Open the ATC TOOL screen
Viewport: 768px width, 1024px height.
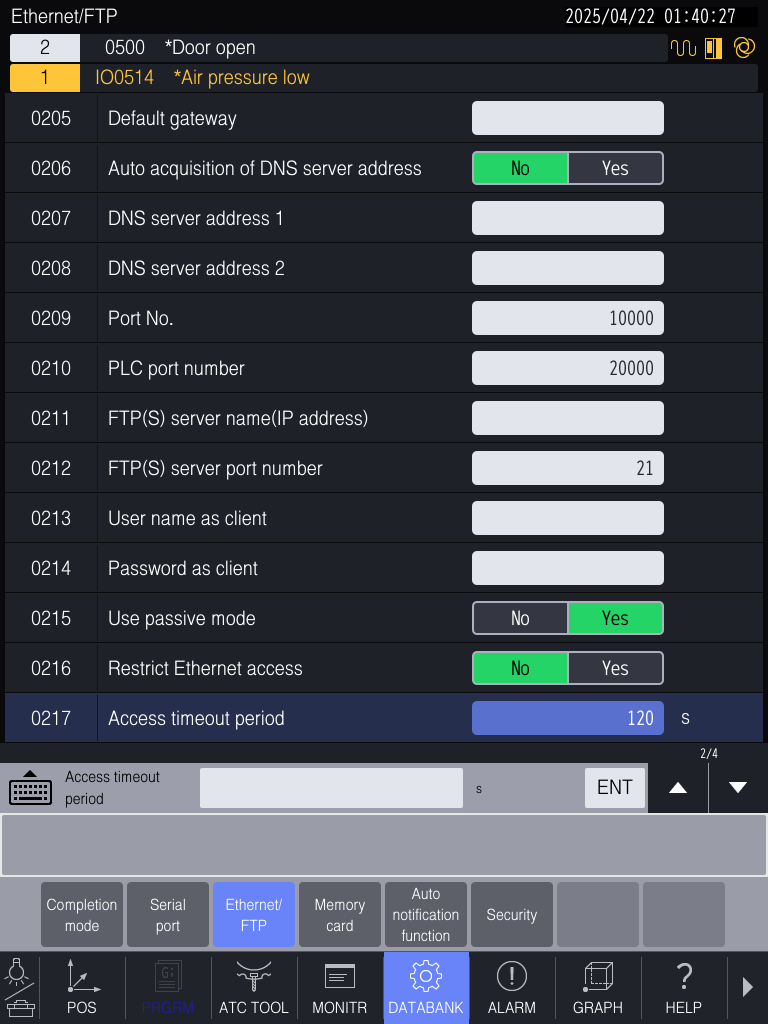pos(254,988)
